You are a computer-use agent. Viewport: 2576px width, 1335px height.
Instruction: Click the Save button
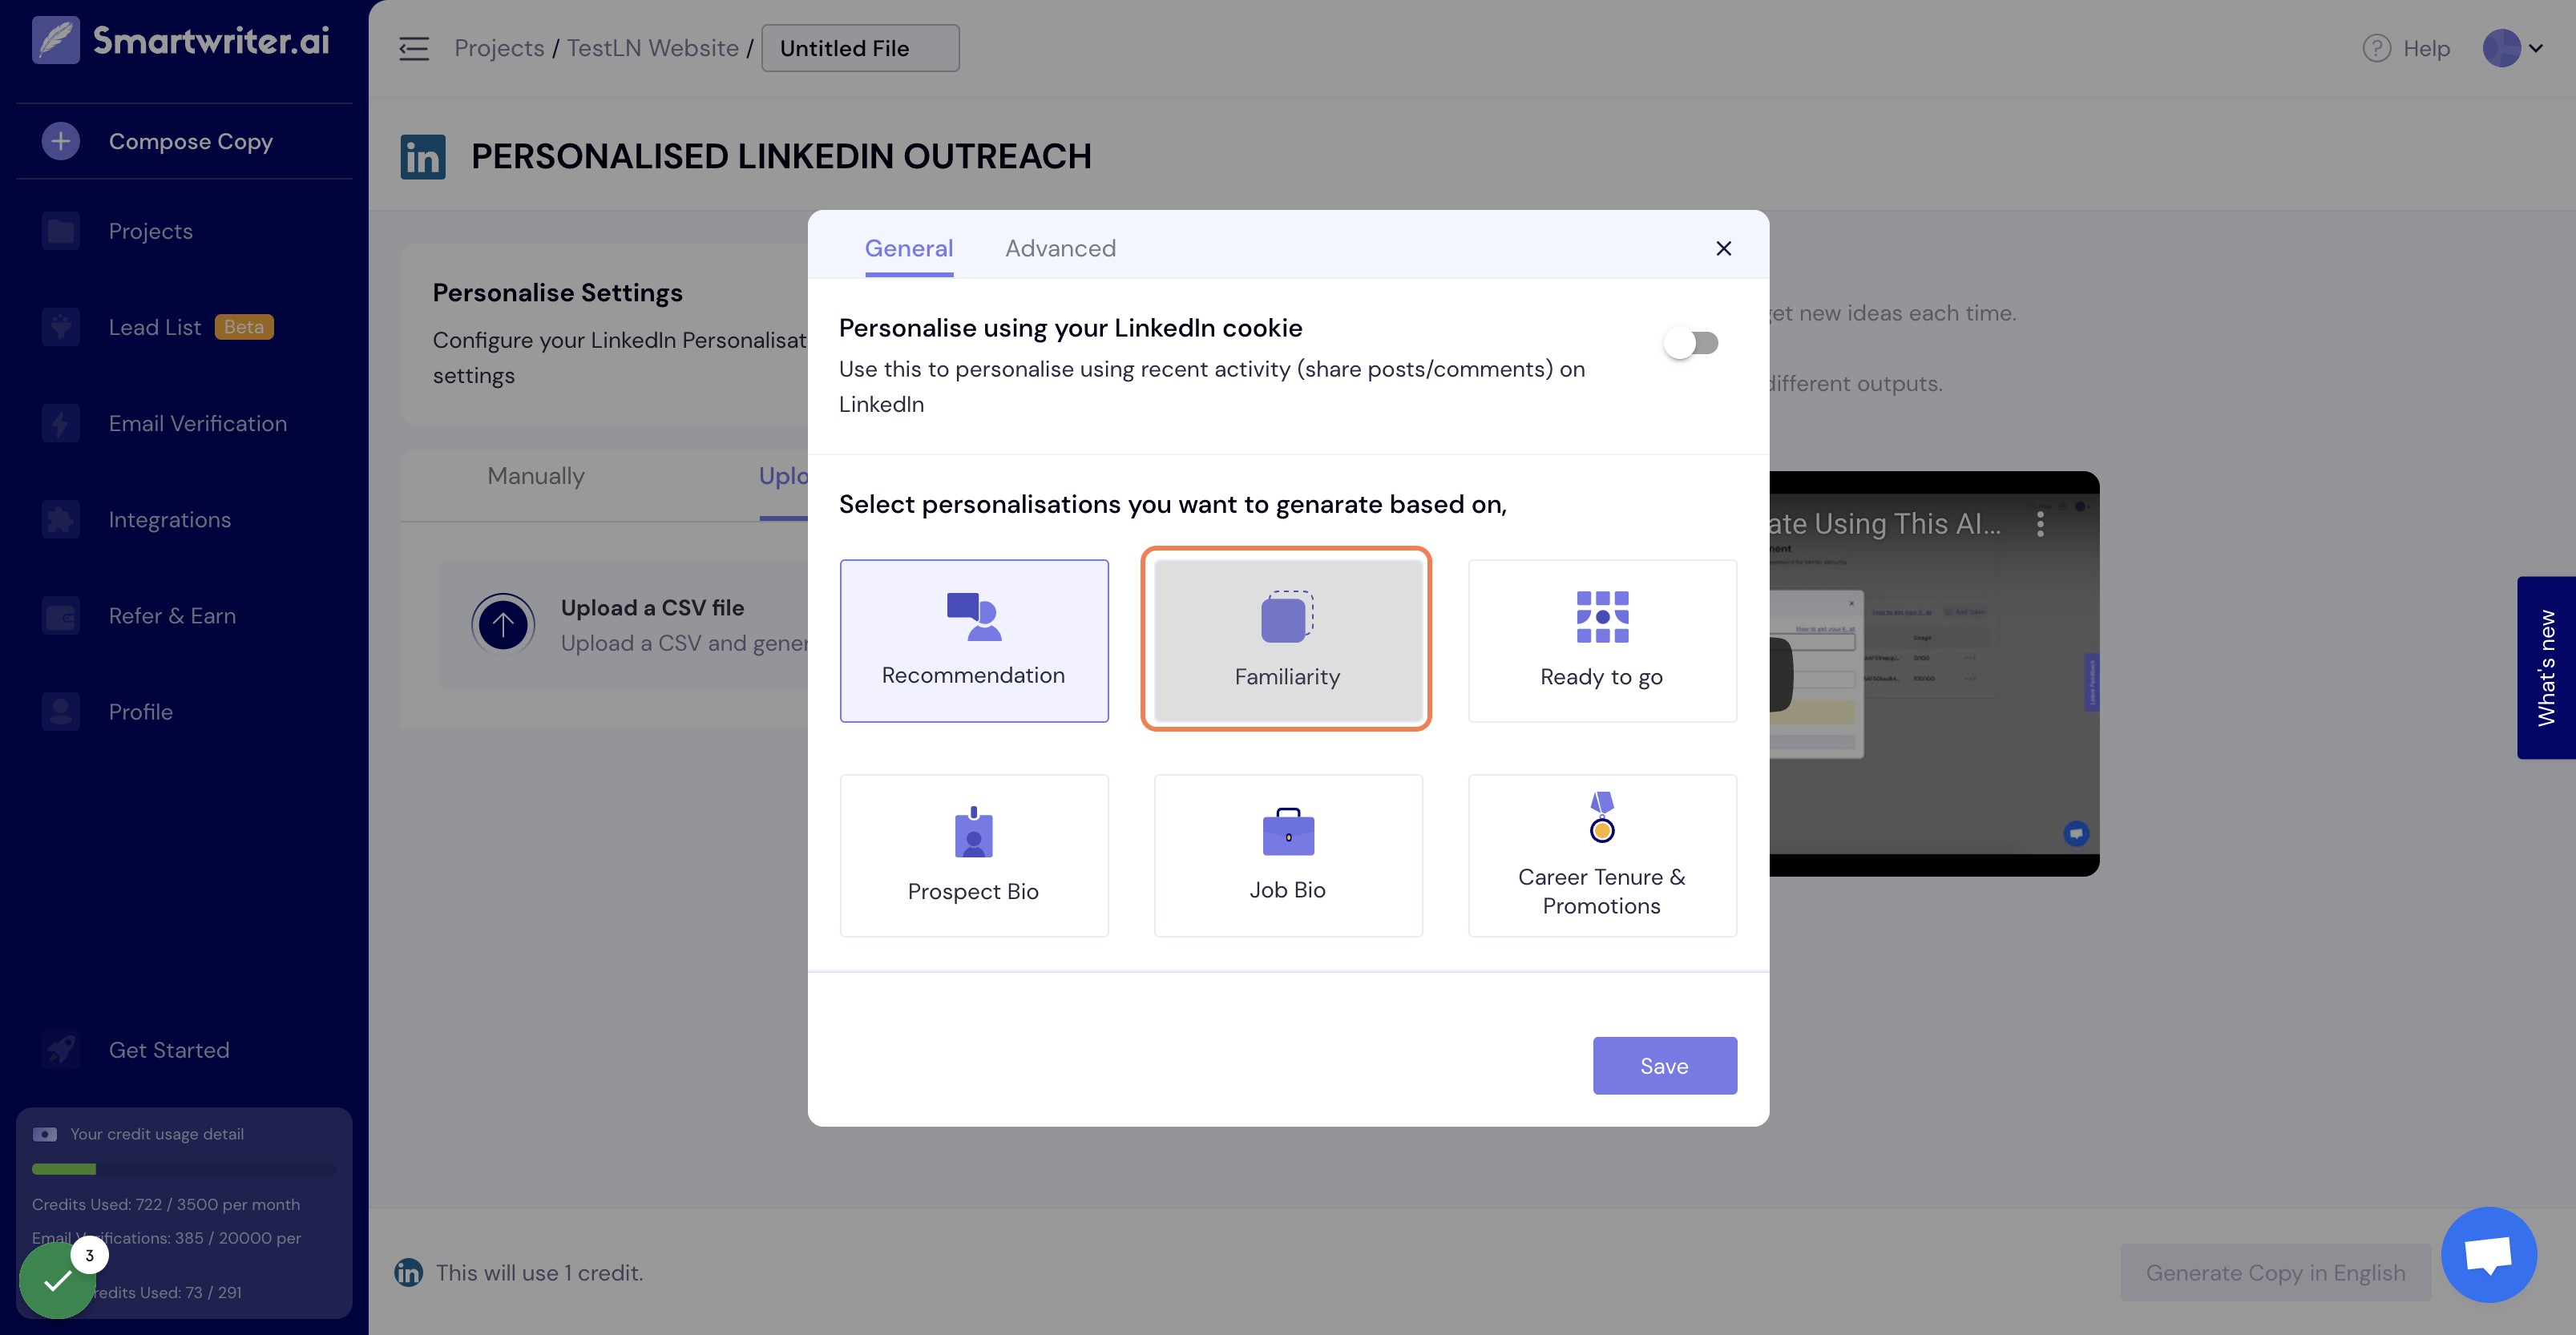coord(1664,1066)
